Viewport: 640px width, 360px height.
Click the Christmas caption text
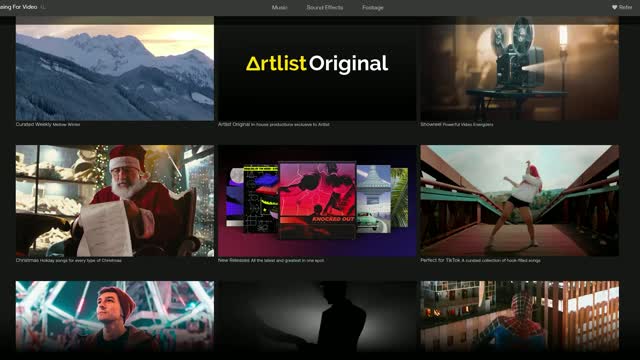tap(69, 260)
